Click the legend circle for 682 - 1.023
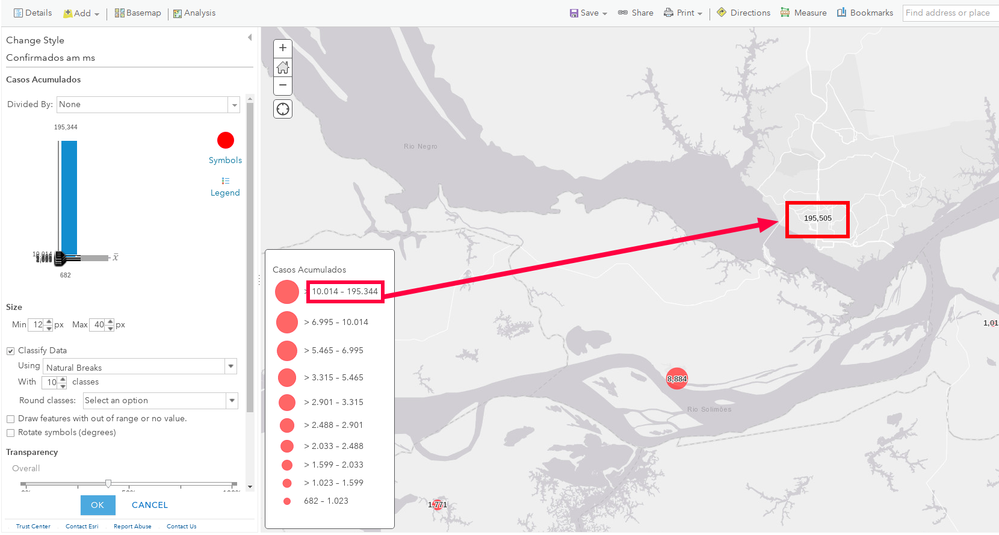 [x=287, y=501]
